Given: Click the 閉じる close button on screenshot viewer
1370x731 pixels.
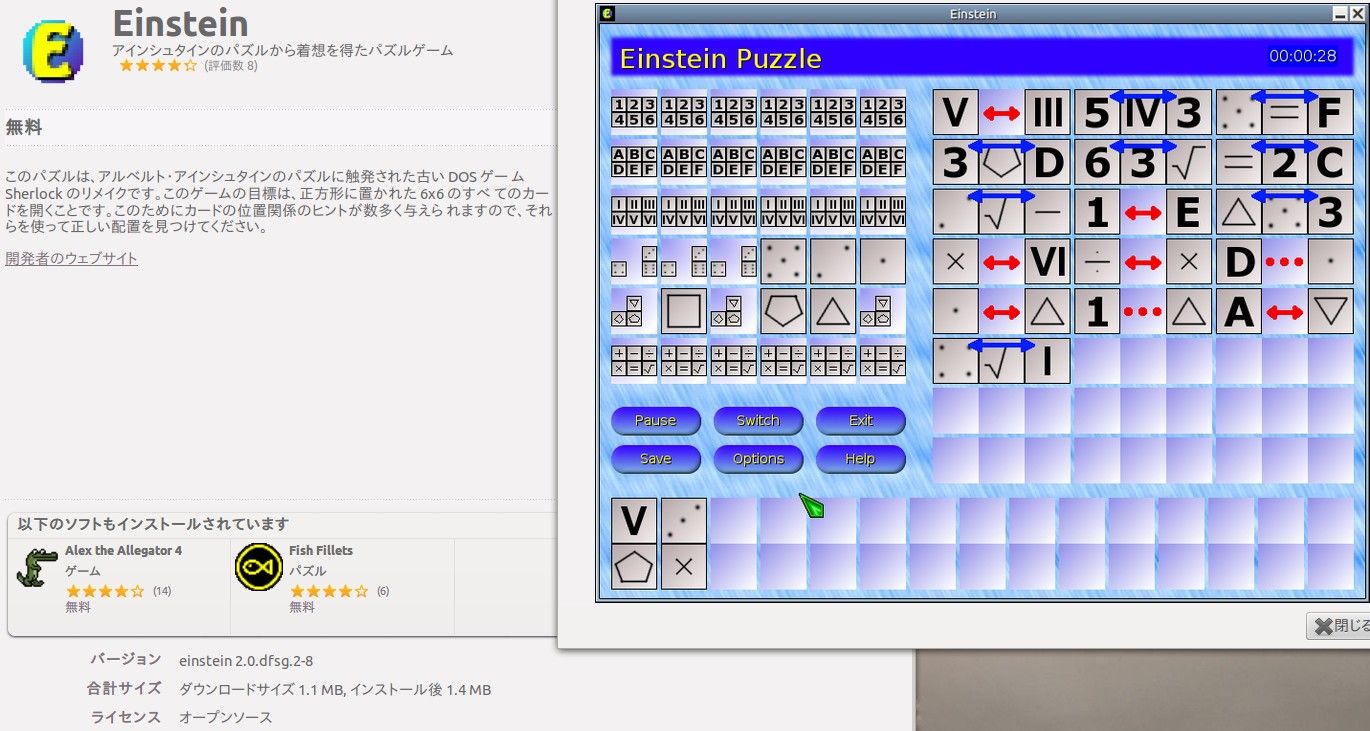Looking at the screenshot, I should [1339, 626].
